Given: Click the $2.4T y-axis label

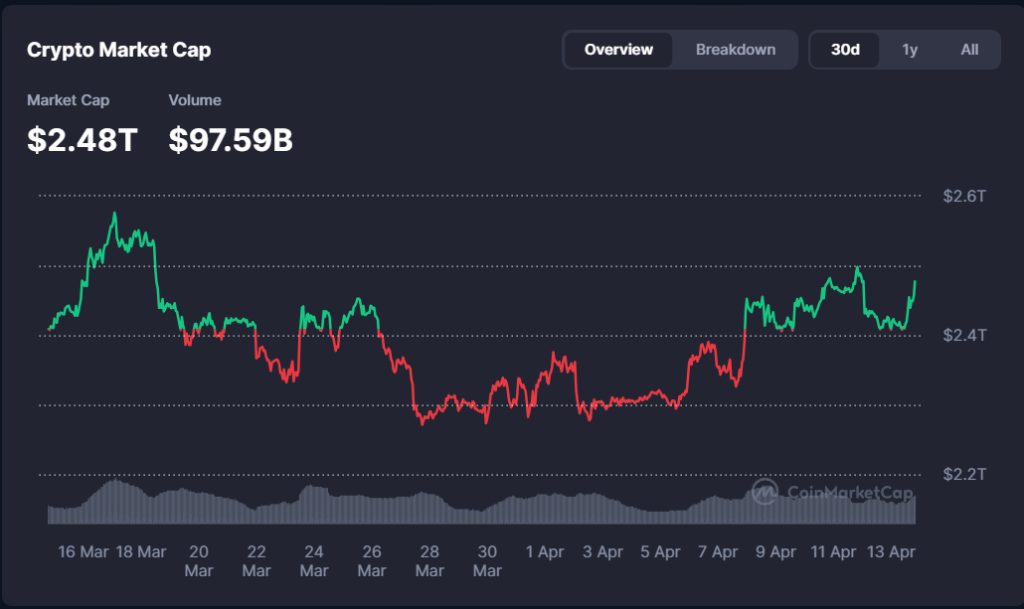Looking at the screenshot, I should coord(964,335).
